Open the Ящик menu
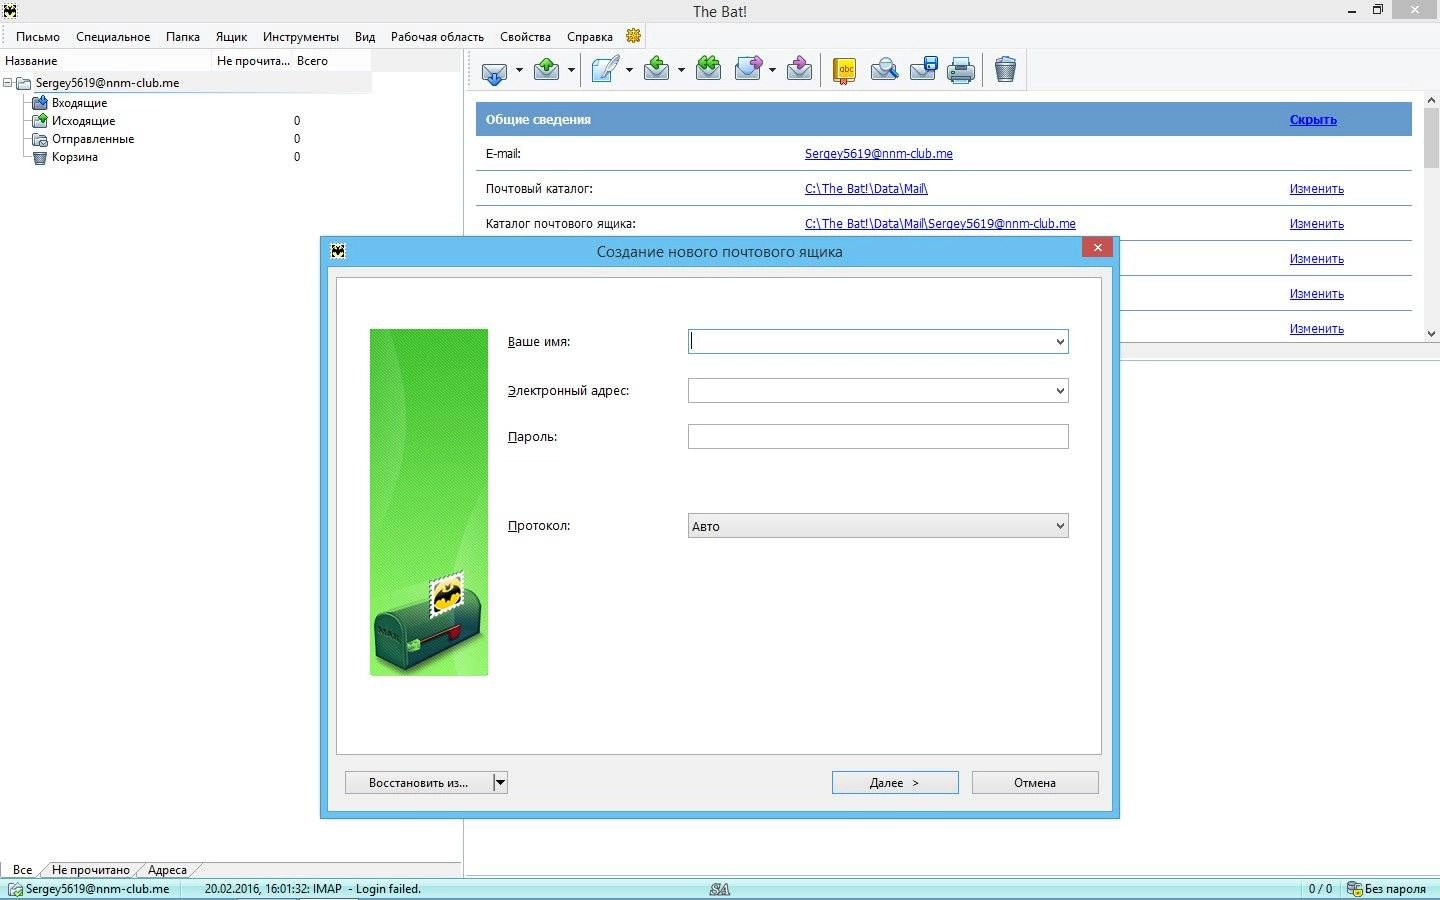 coord(231,37)
